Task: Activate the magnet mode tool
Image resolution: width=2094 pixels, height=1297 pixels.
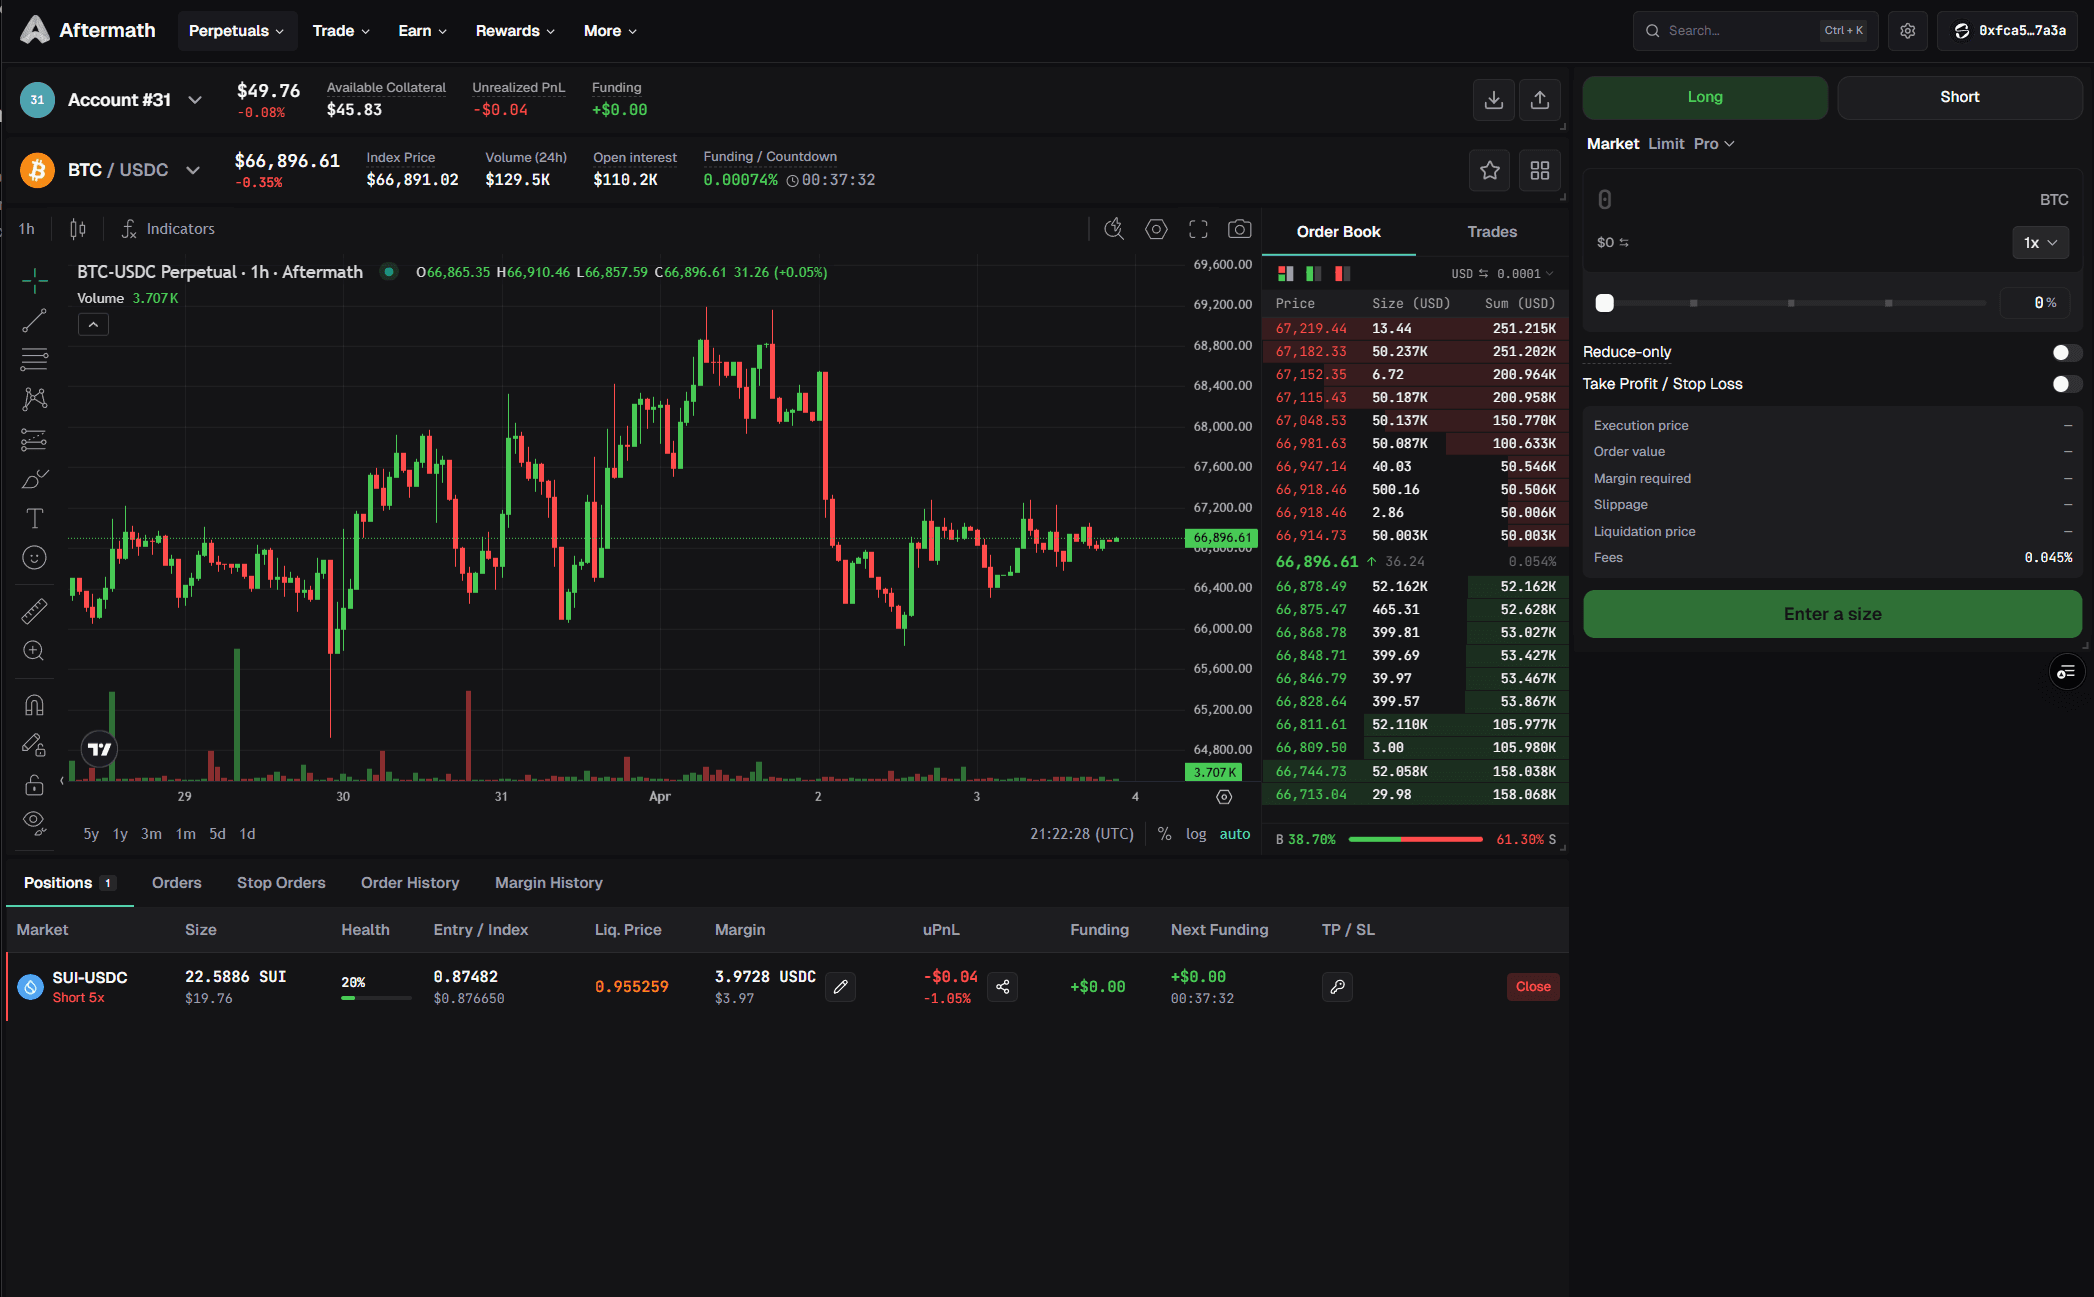Action: click(34, 704)
